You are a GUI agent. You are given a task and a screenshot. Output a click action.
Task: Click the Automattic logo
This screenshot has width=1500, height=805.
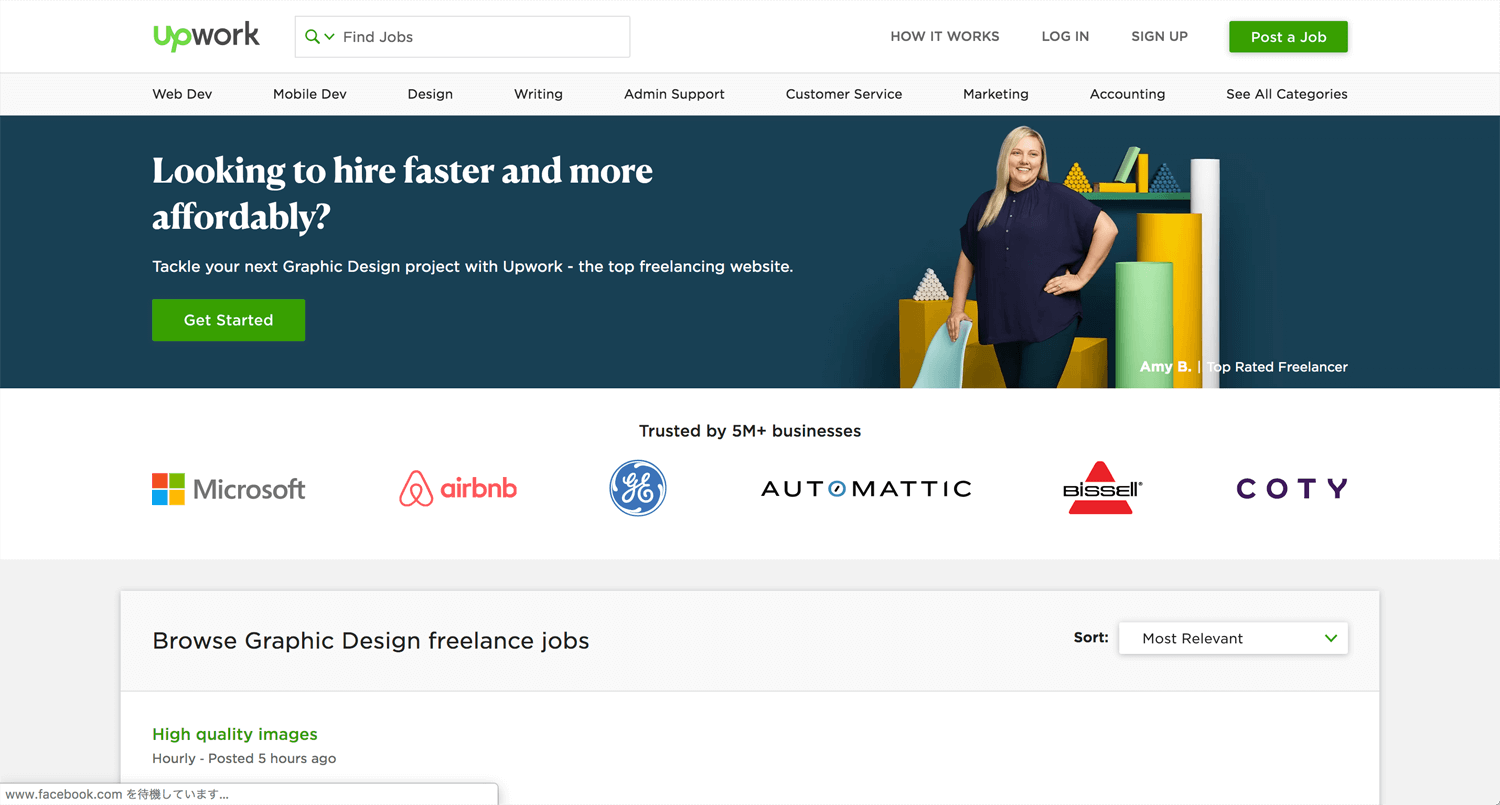[x=866, y=489]
